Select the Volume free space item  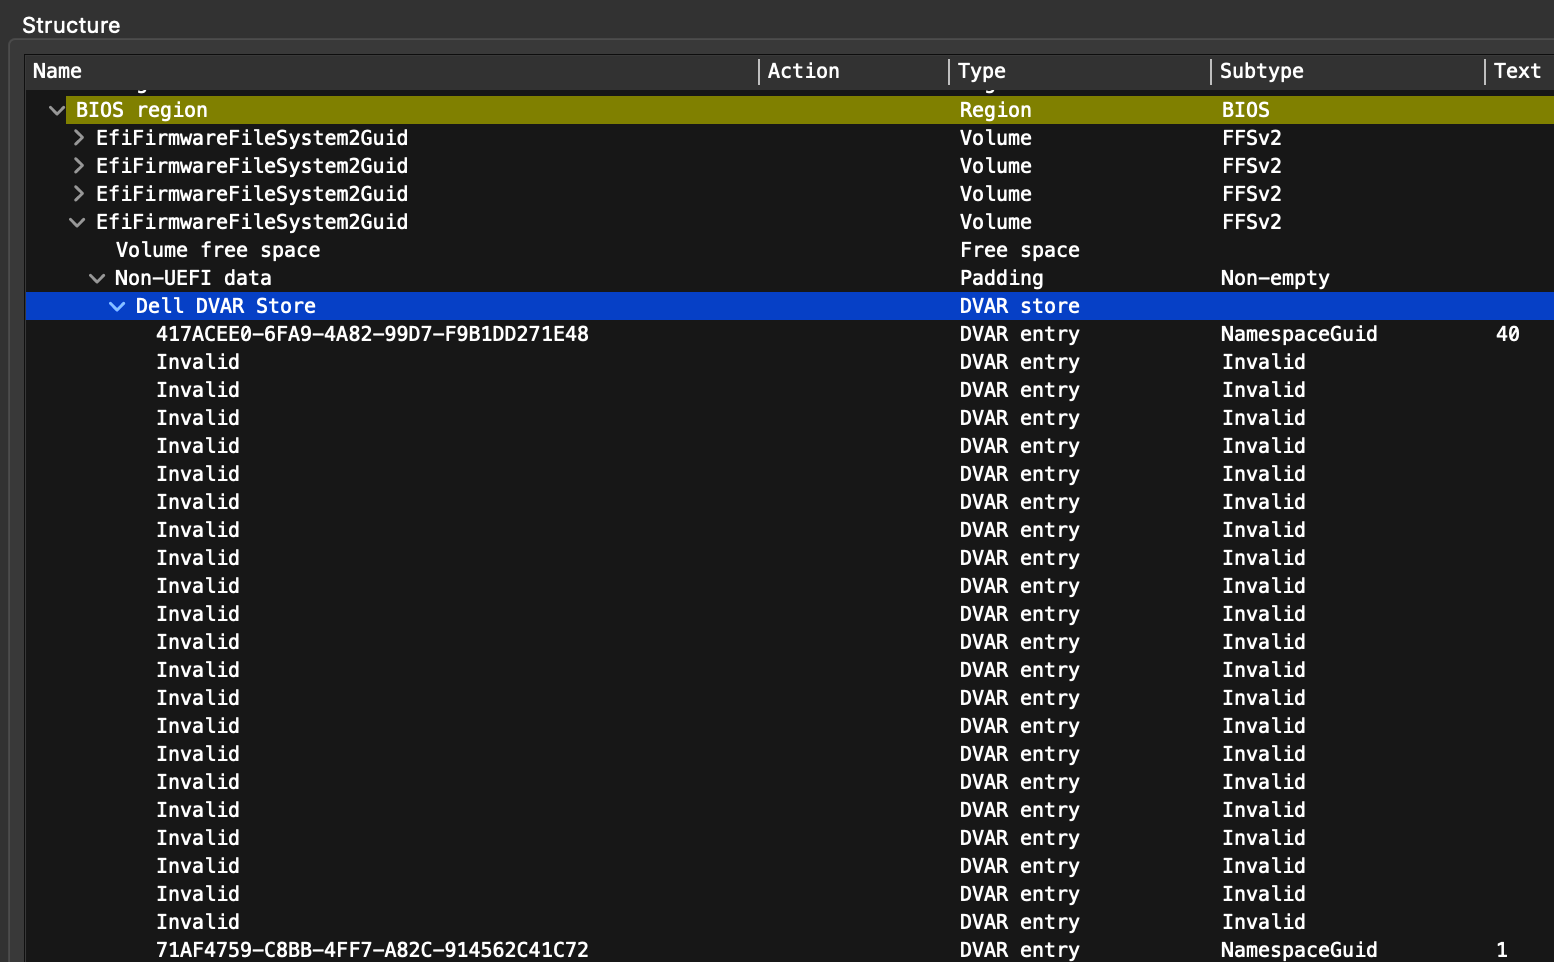(x=218, y=250)
